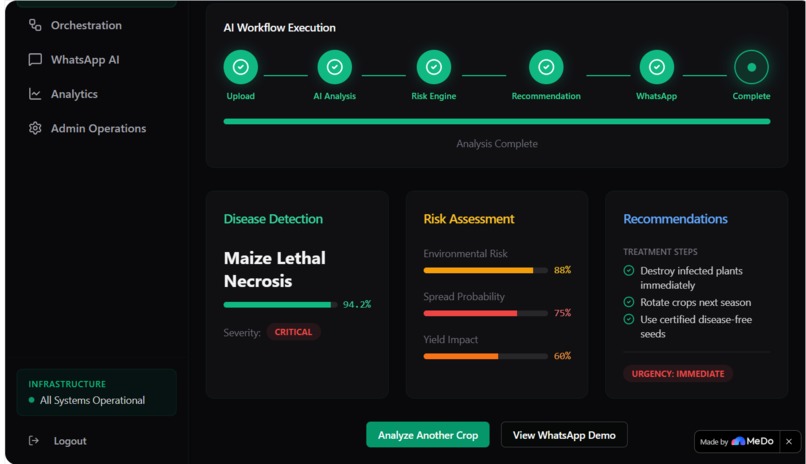Screen dimensions: 806x464
Task: Click the Recommendation step circle icon
Action: tap(546, 67)
